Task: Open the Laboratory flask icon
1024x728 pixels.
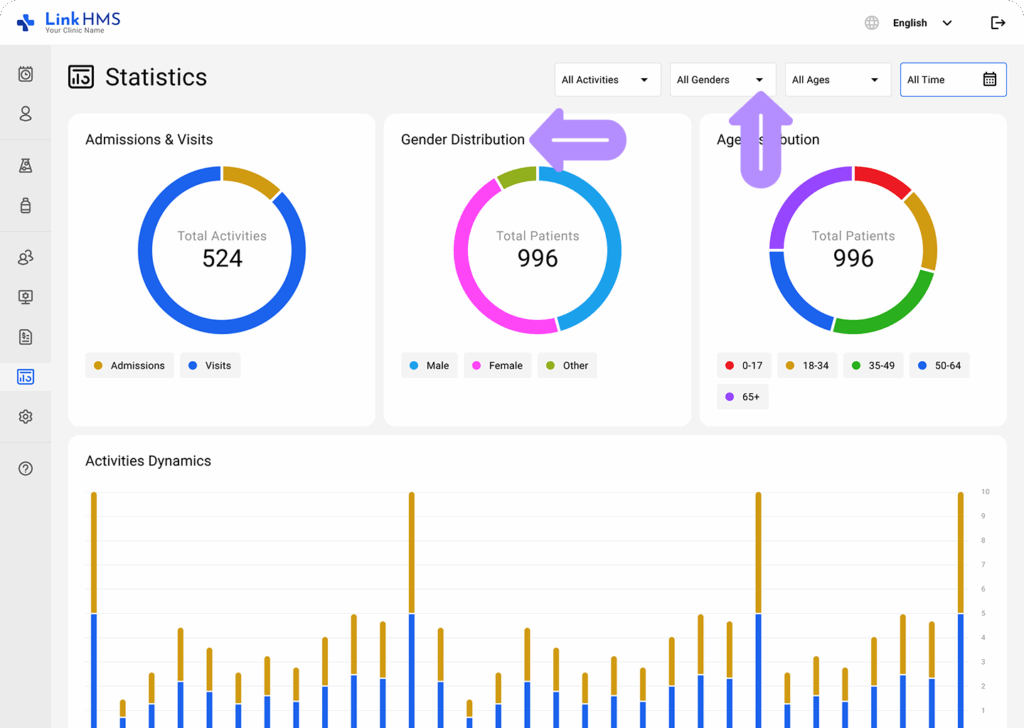Action: click(x=24, y=165)
